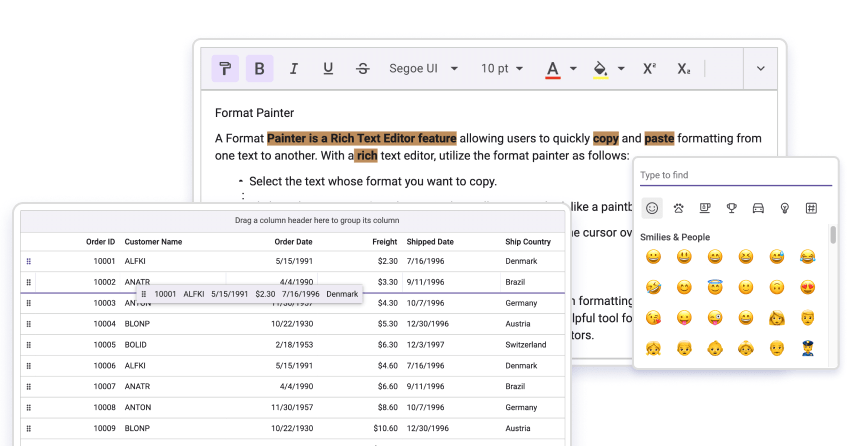Apply Superscript formatting
Screen dimensions: 850x446
click(x=649, y=68)
